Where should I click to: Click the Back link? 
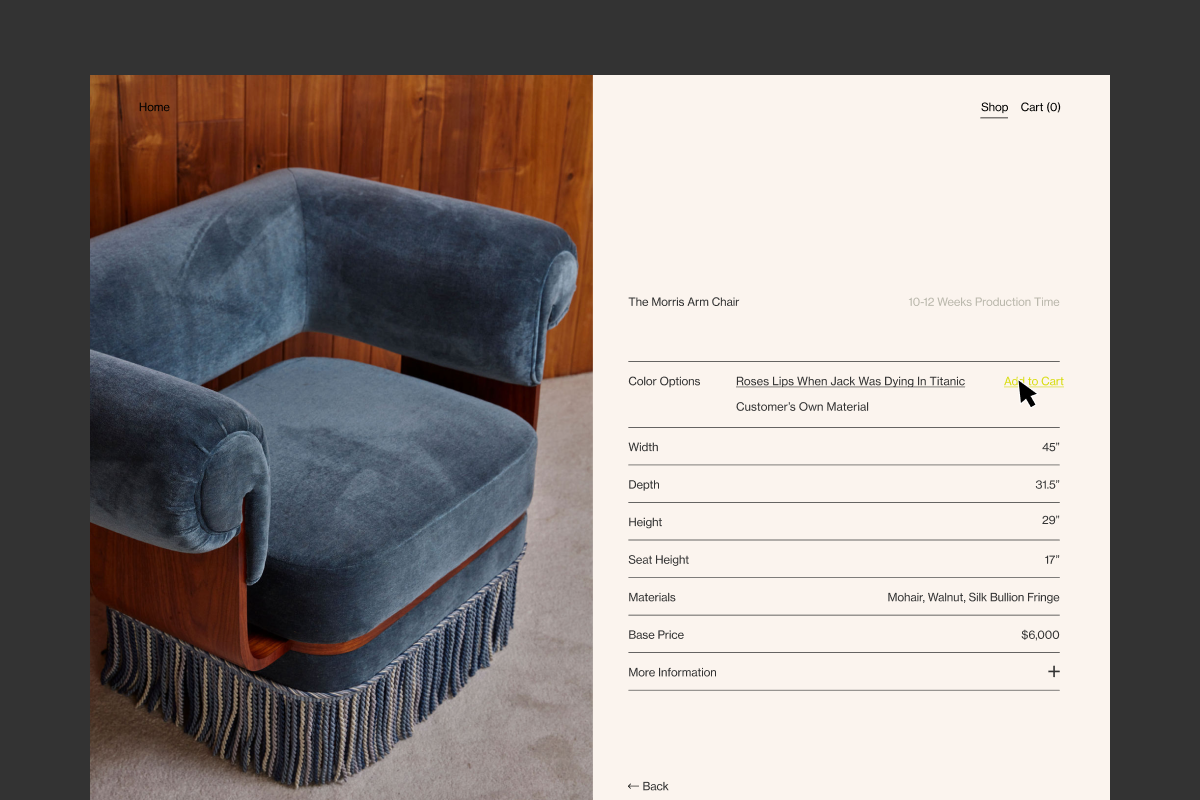click(x=648, y=786)
